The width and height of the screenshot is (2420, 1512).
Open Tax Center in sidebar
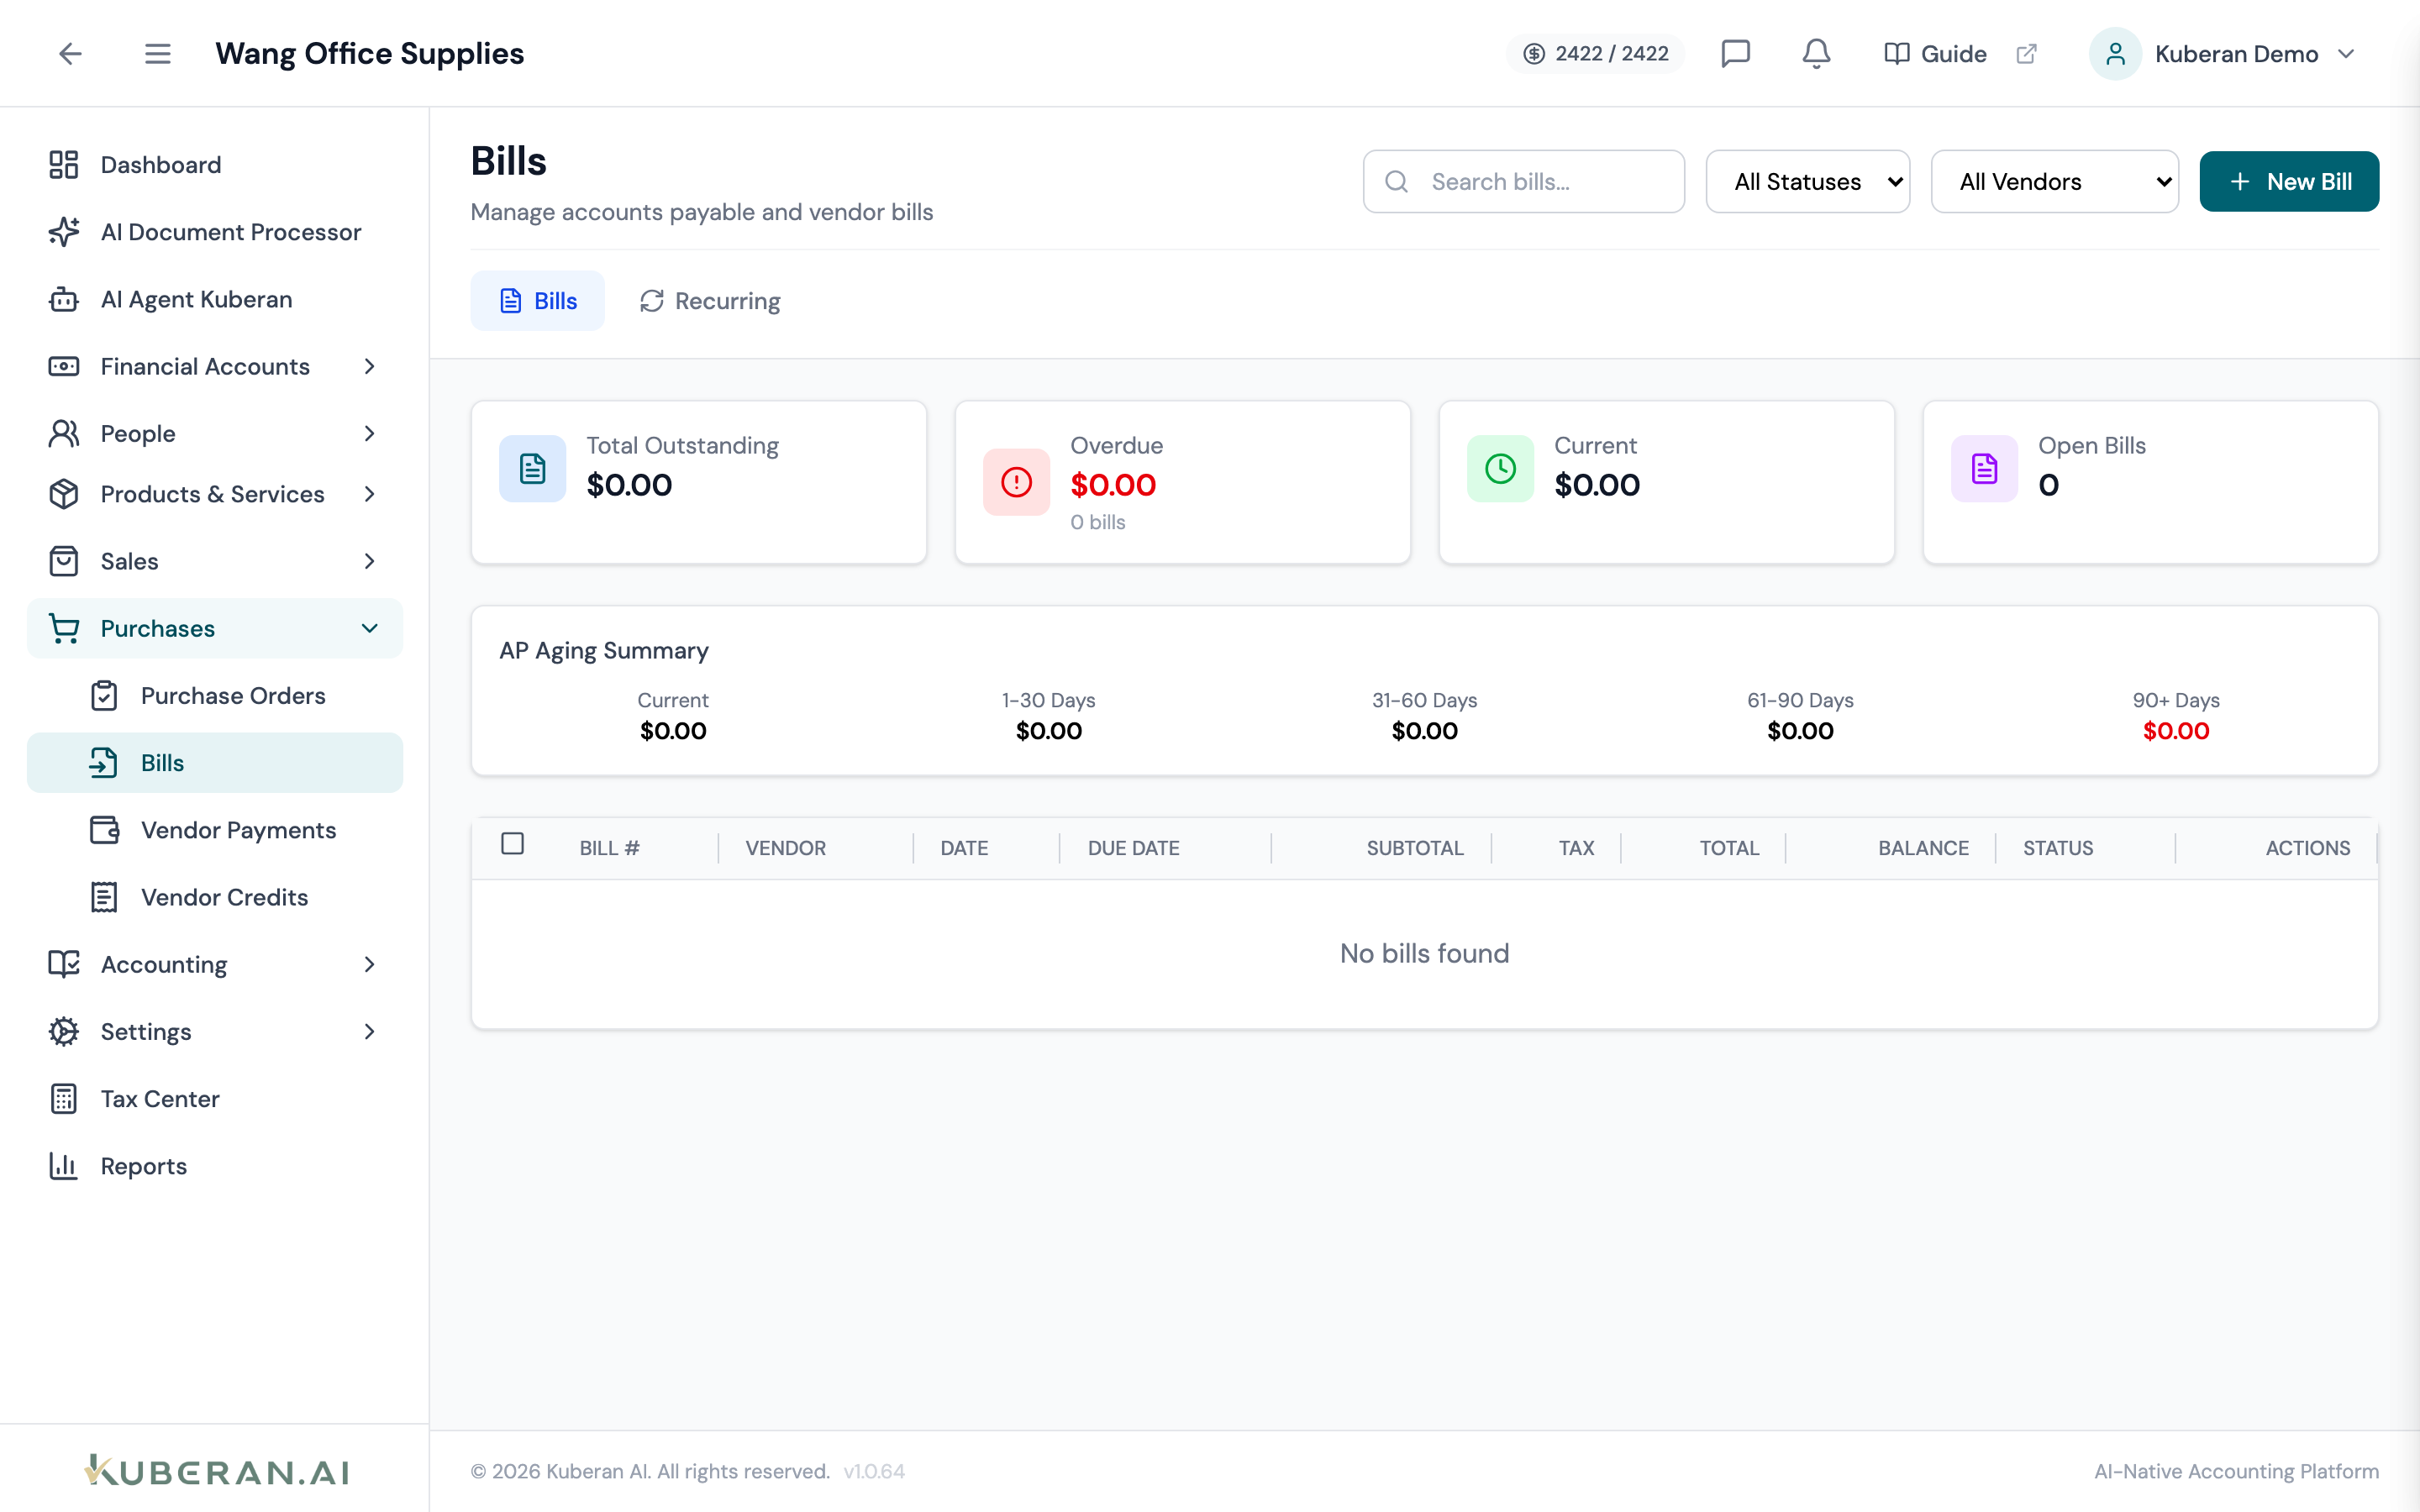[215, 1098]
